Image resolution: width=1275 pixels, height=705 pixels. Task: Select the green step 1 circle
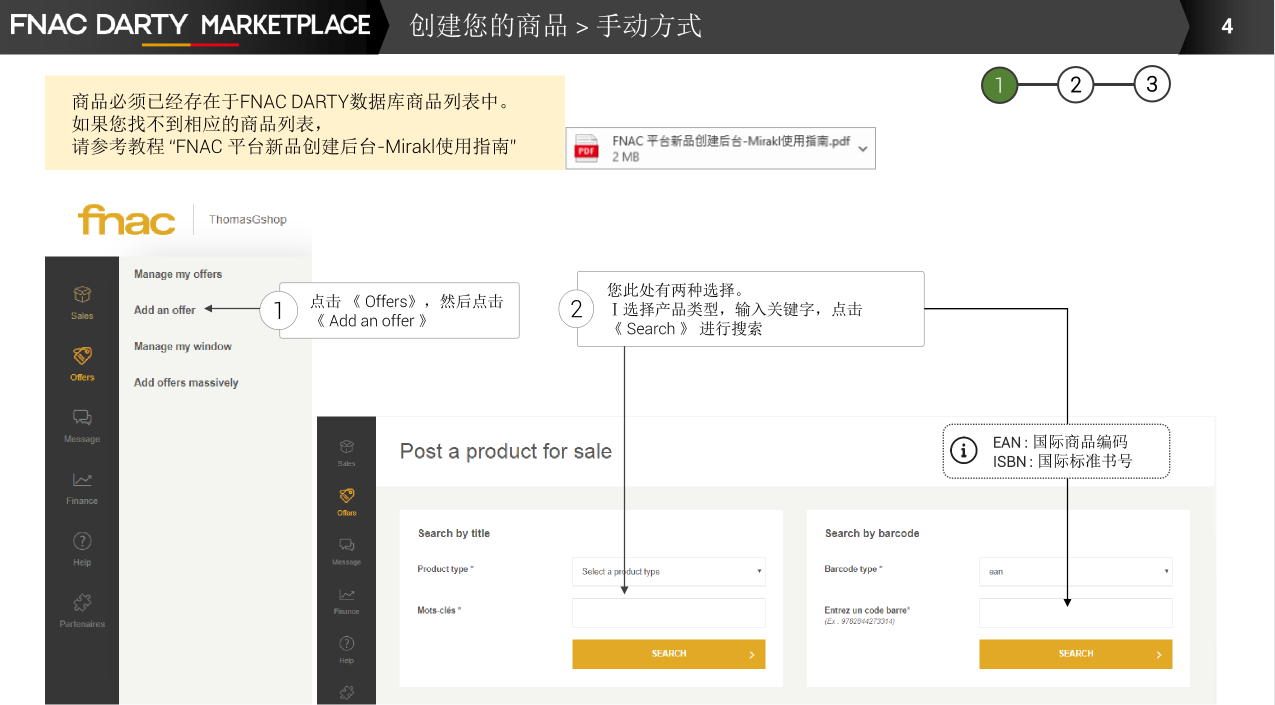(x=998, y=85)
